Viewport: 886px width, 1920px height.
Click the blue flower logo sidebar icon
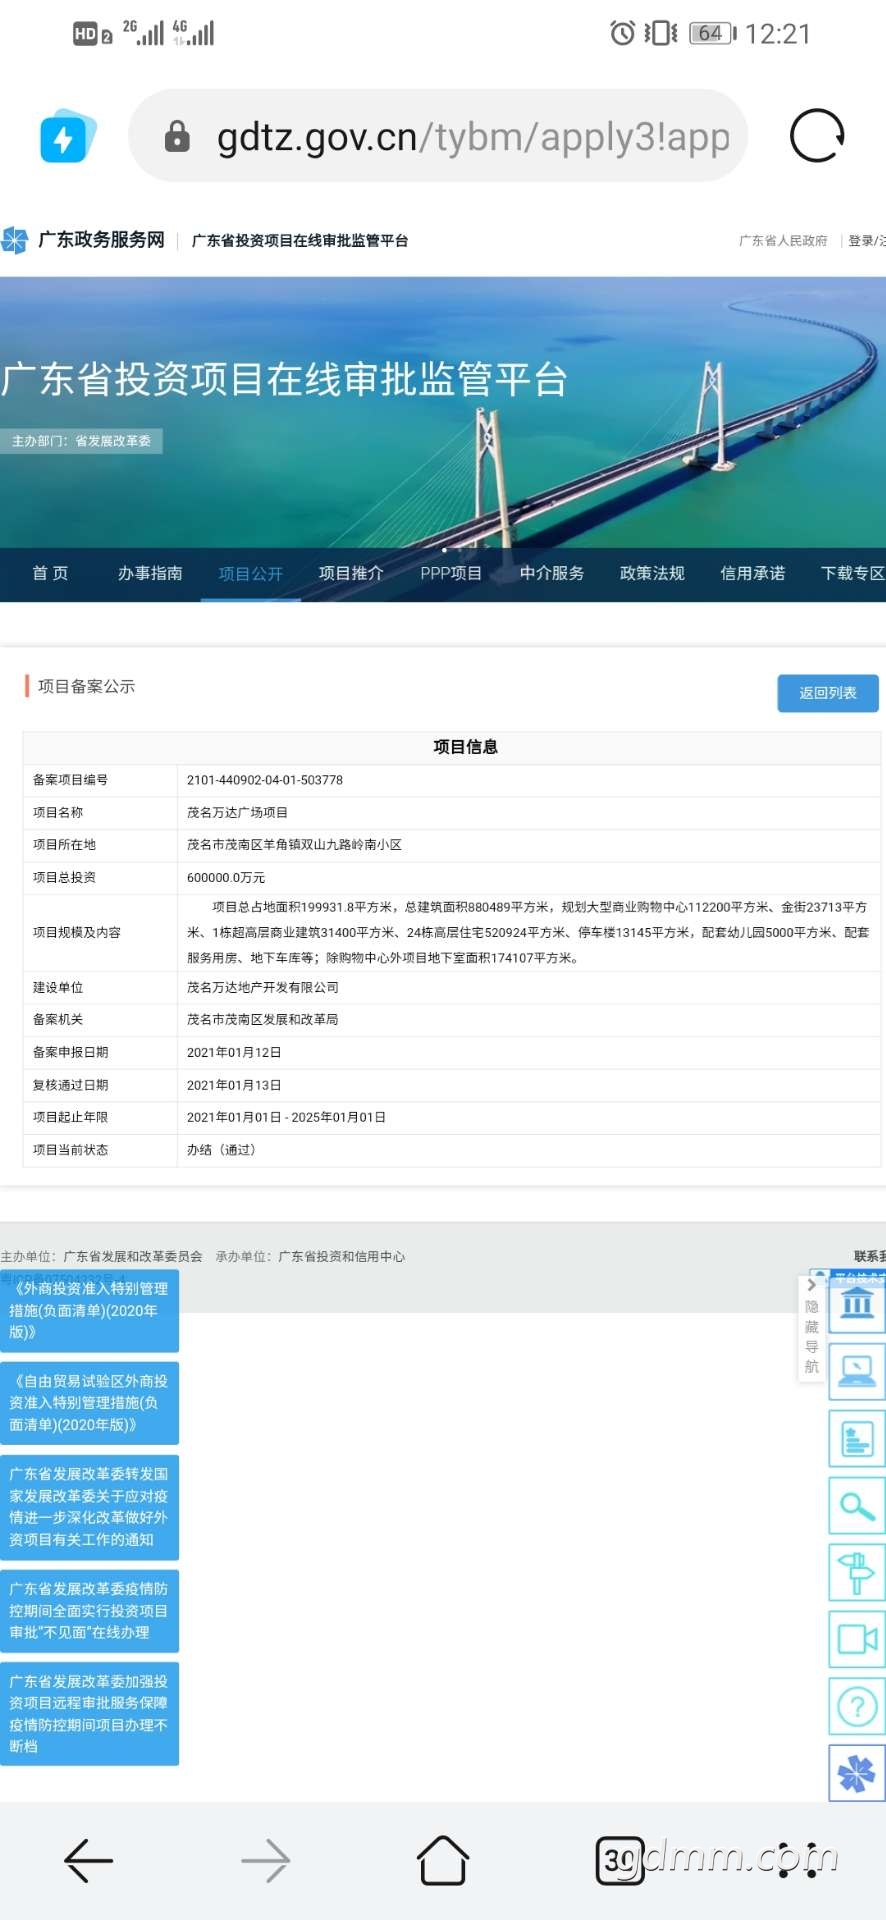[857, 1774]
